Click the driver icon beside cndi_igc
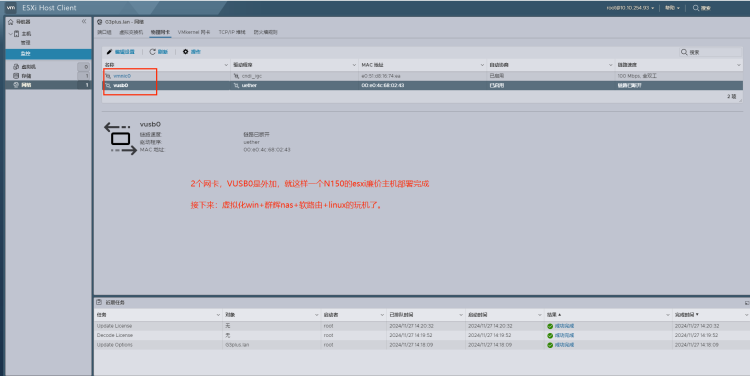 [236, 76]
